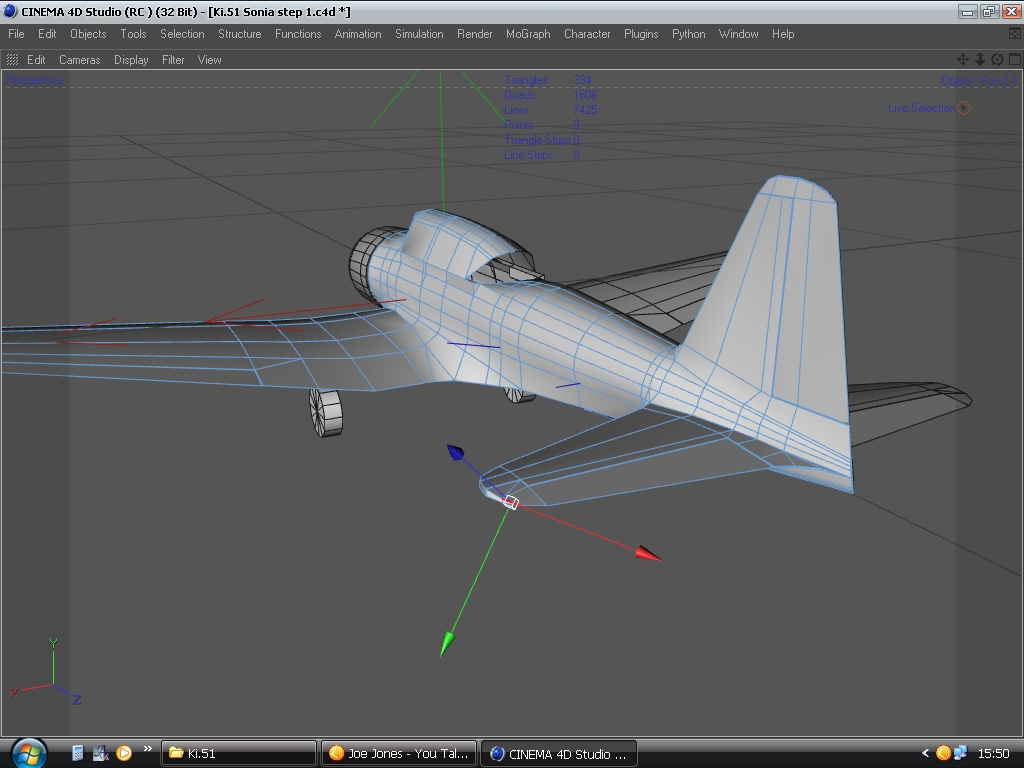Toggle fullscreen mode icon in menu bar
1024x768 pixels.
tap(1014, 34)
